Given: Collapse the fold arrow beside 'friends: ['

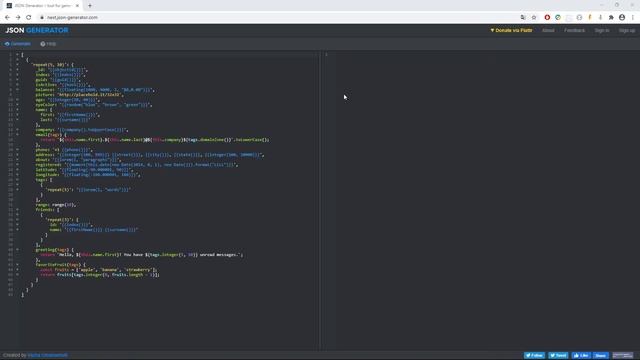Looking at the screenshot, I should click(17, 209).
